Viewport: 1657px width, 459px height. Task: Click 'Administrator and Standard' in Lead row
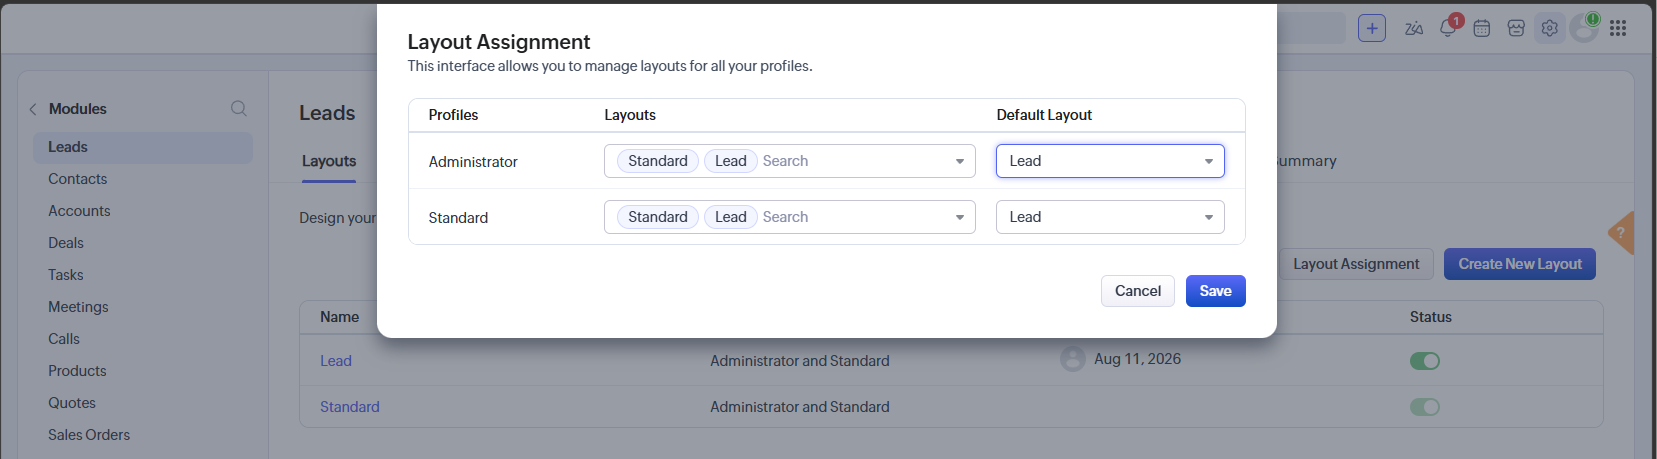pyautogui.click(x=800, y=361)
